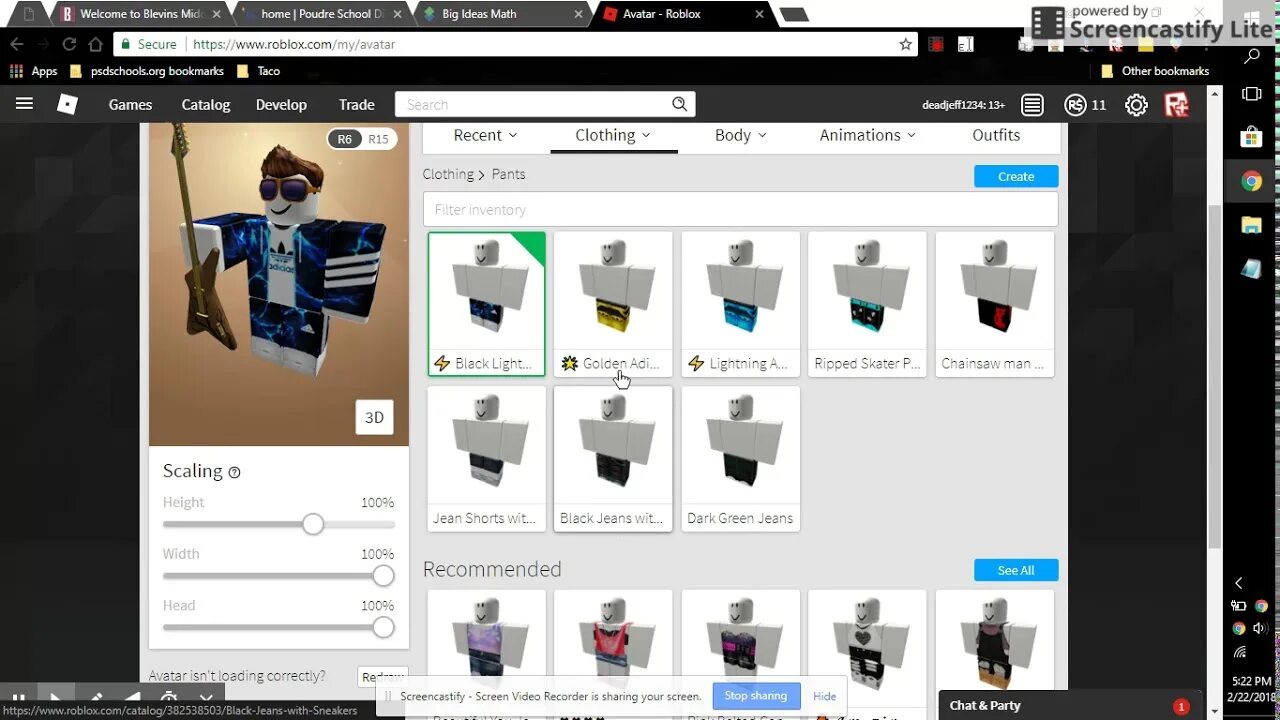Hide the Screencastify sharing bar

(825, 696)
